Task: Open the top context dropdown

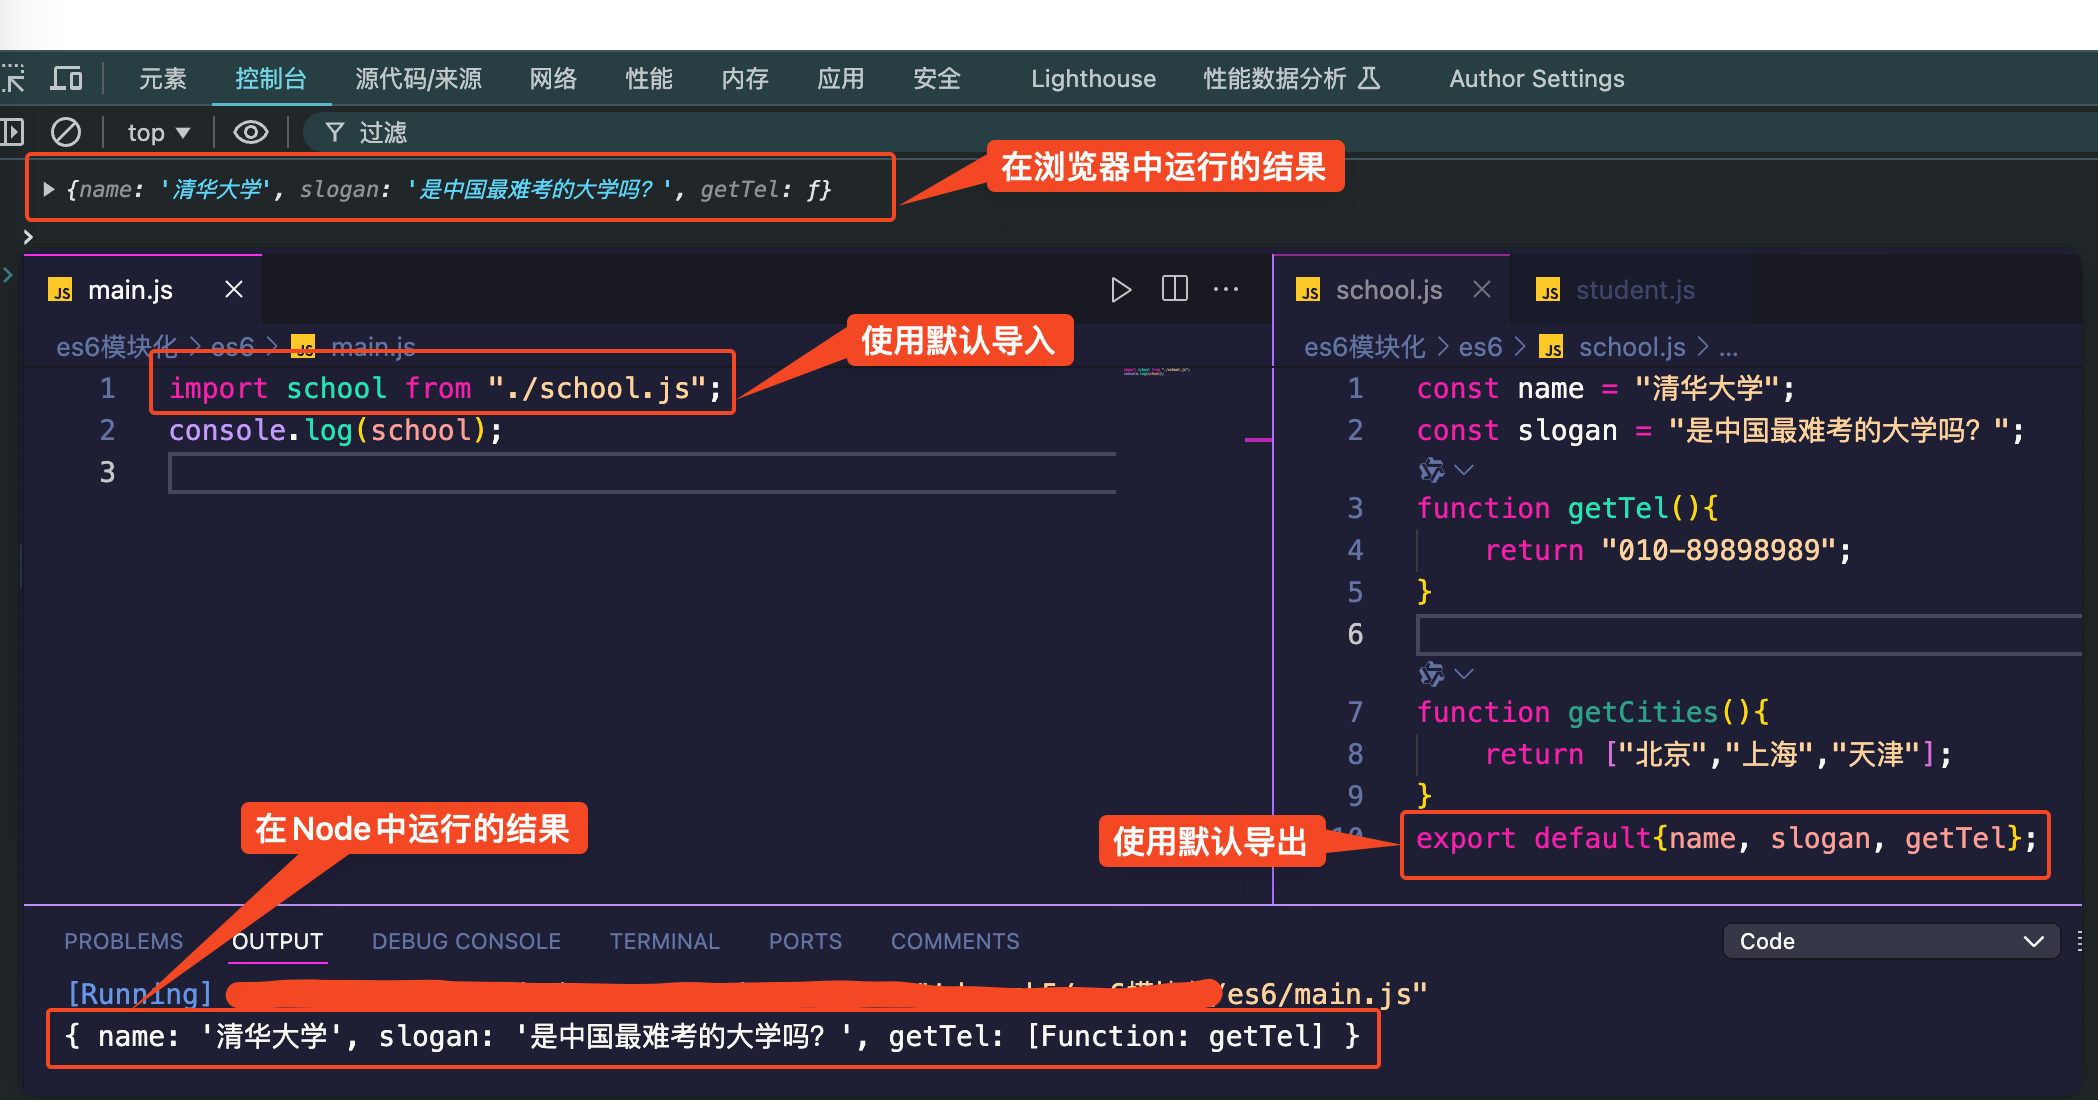Action: (x=158, y=132)
